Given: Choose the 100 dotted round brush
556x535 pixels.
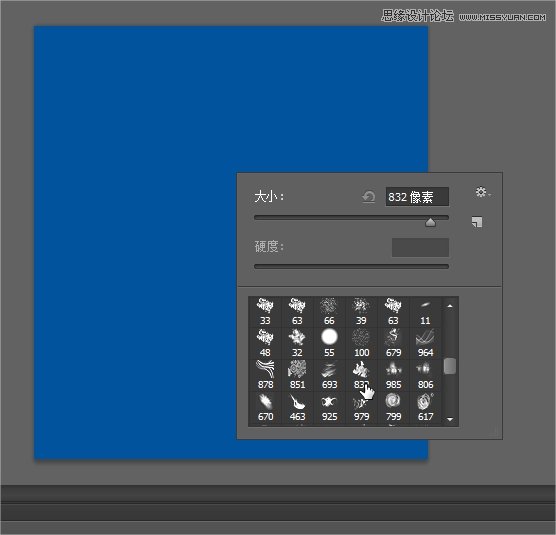Looking at the screenshot, I should [361, 344].
